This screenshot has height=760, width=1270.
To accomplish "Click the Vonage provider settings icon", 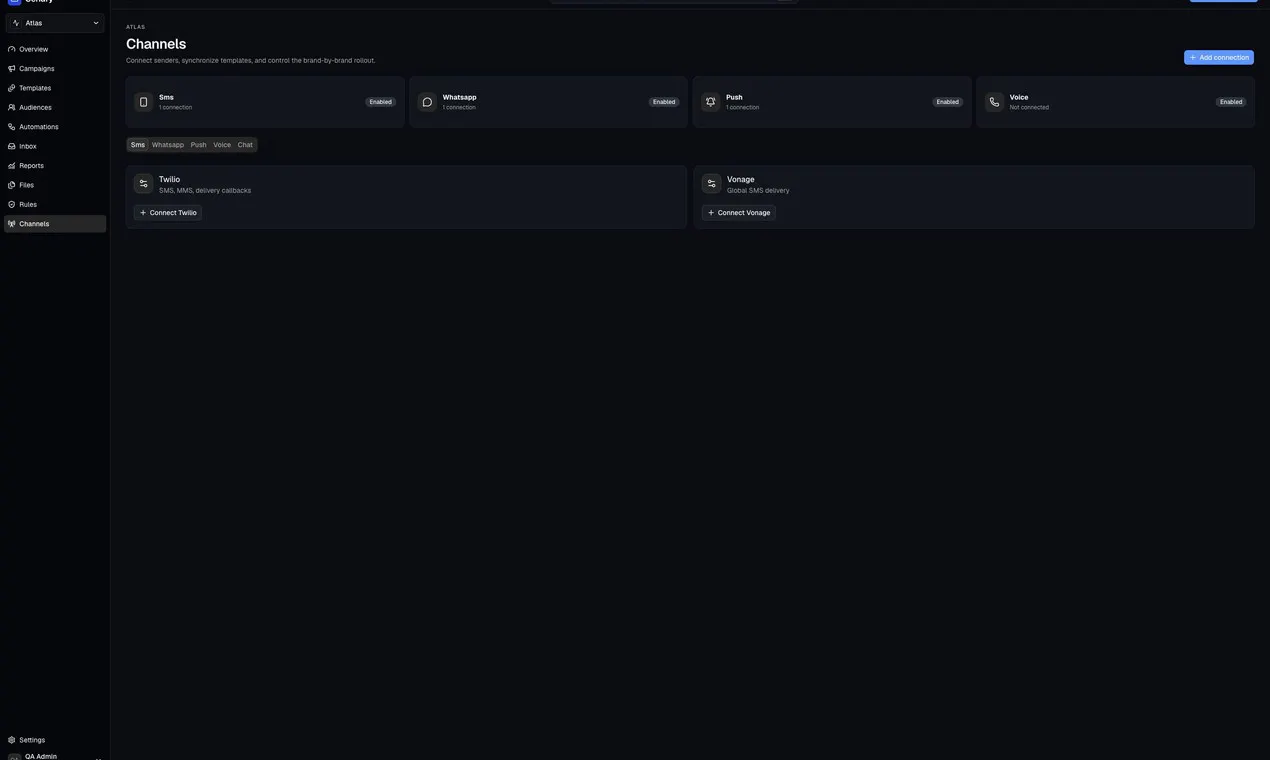I will tap(711, 184).
